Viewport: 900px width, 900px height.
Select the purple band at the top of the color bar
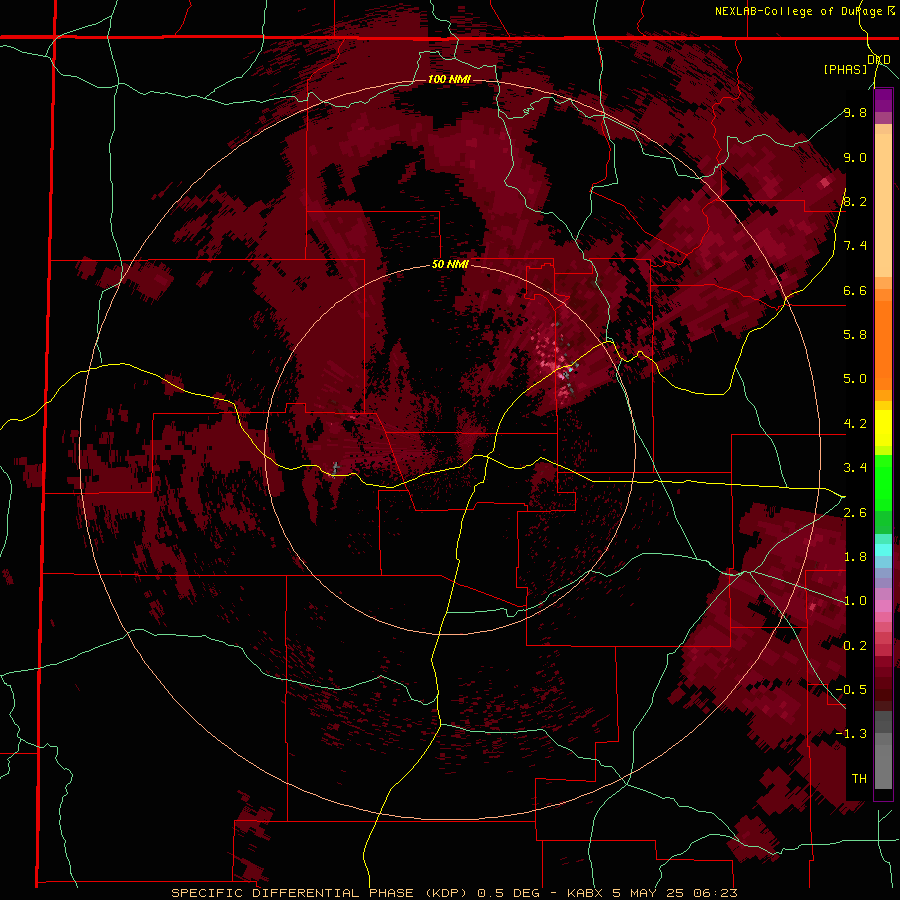(883, 100)
